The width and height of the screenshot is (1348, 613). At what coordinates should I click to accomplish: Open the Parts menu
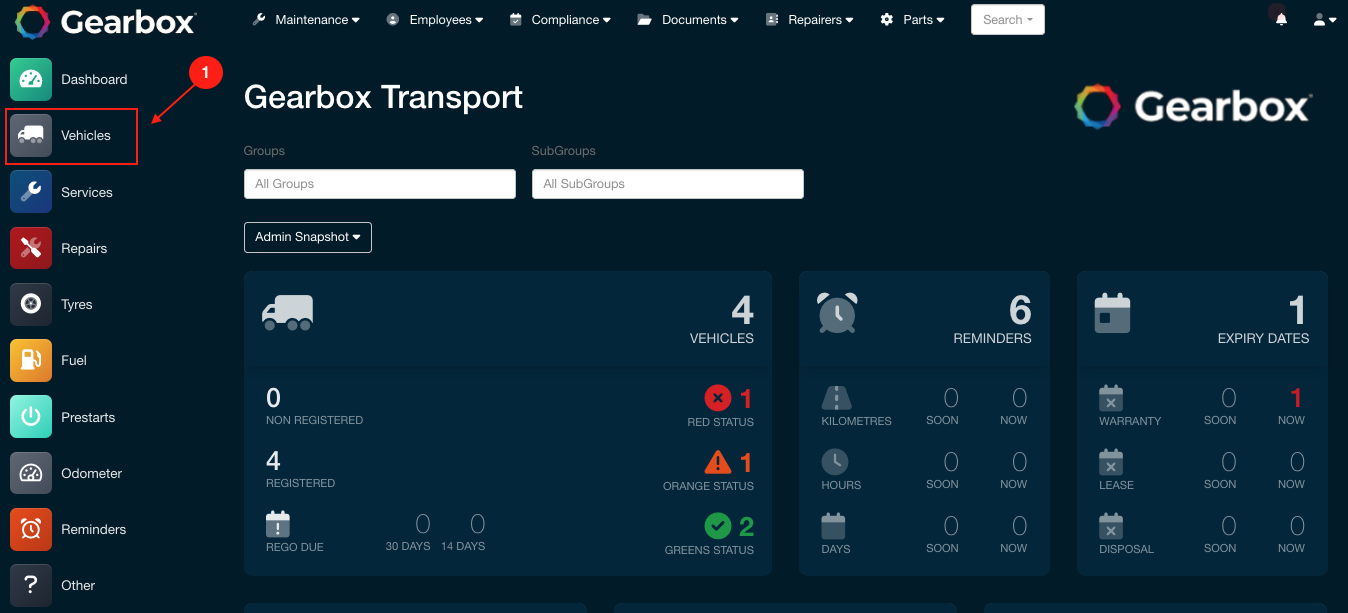point(912,20)
